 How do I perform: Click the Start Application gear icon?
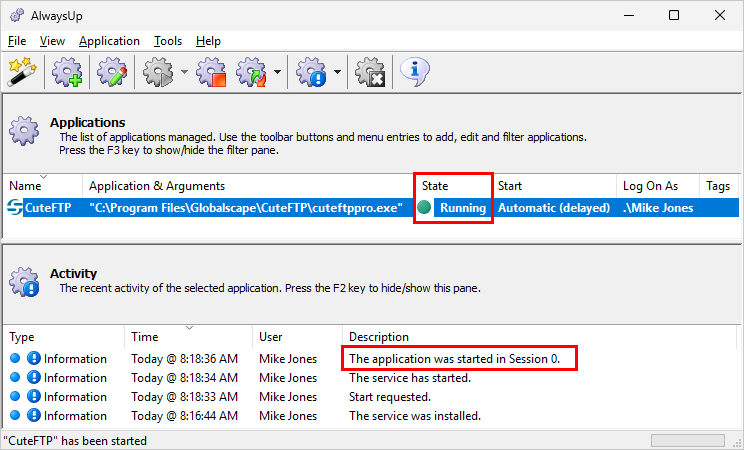pos(158,72)
